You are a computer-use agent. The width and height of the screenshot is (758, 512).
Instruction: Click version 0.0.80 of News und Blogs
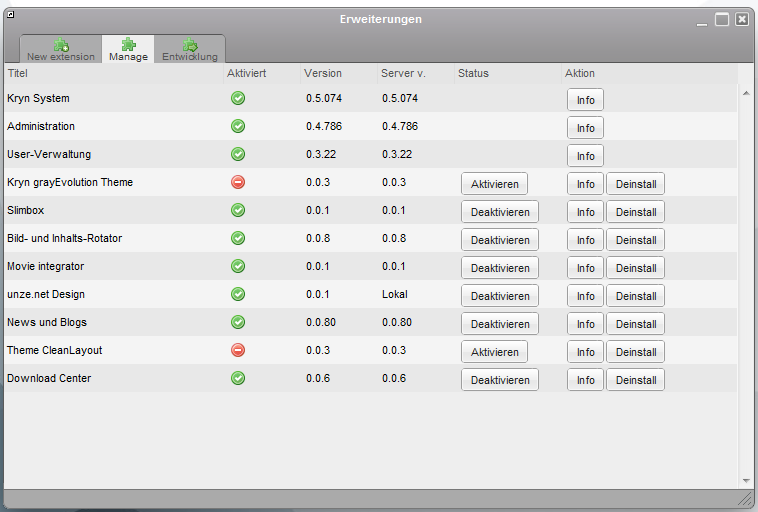pyautogui.click(x=321, y=322)
